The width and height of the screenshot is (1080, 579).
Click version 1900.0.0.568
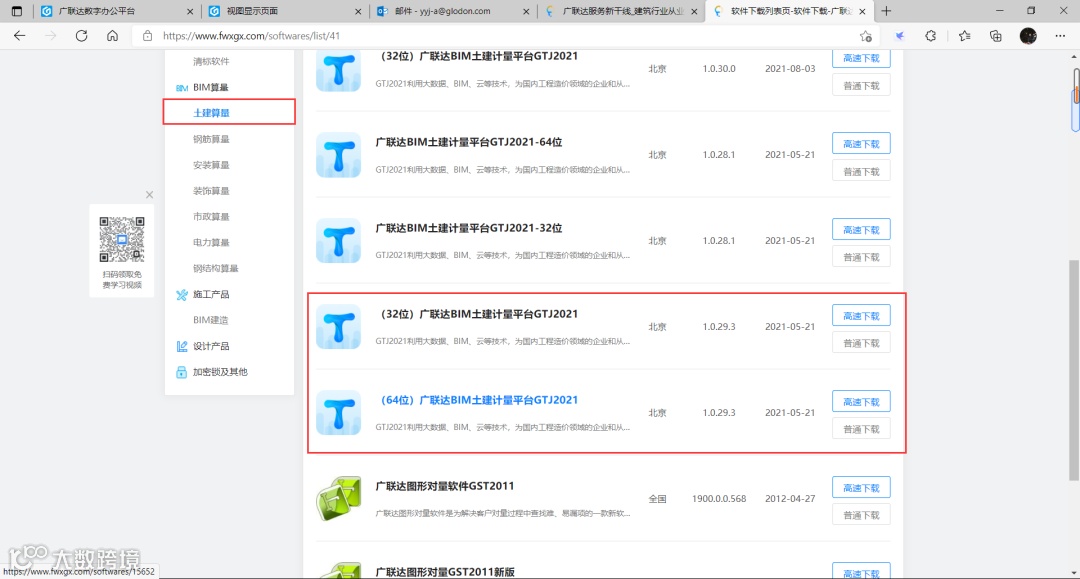[719, 498]
